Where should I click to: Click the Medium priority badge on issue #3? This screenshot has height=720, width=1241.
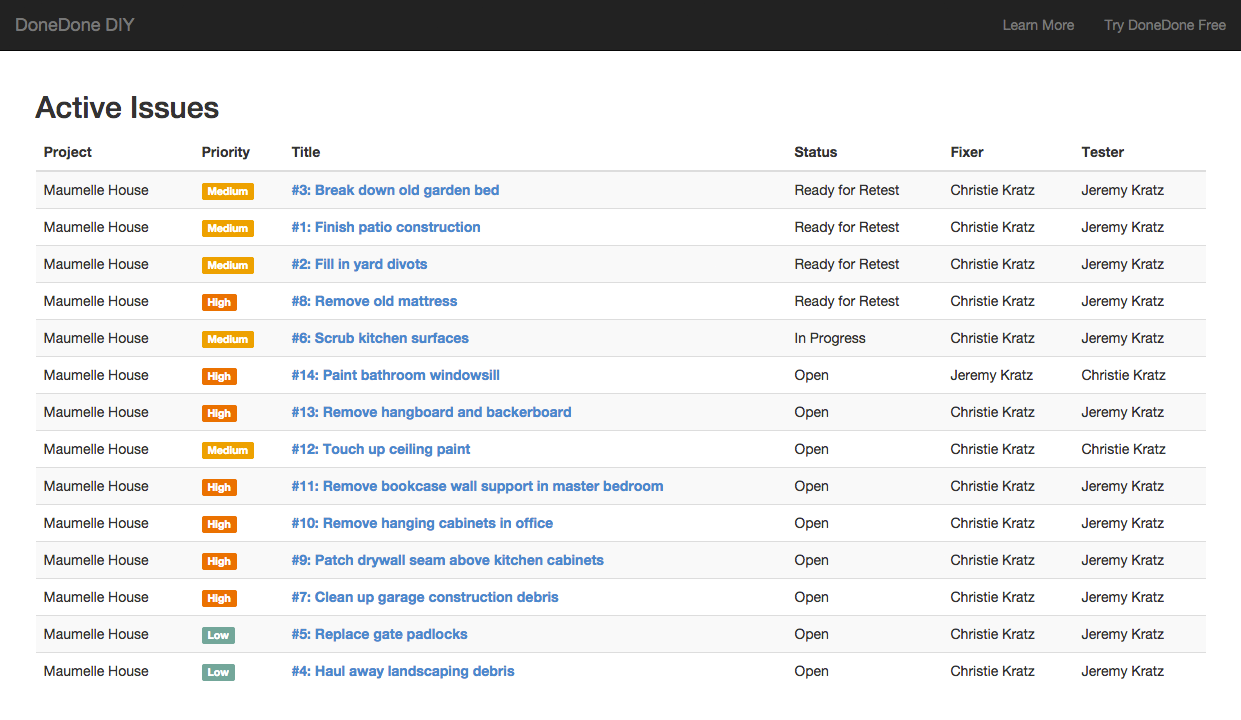tap(227, 191)
